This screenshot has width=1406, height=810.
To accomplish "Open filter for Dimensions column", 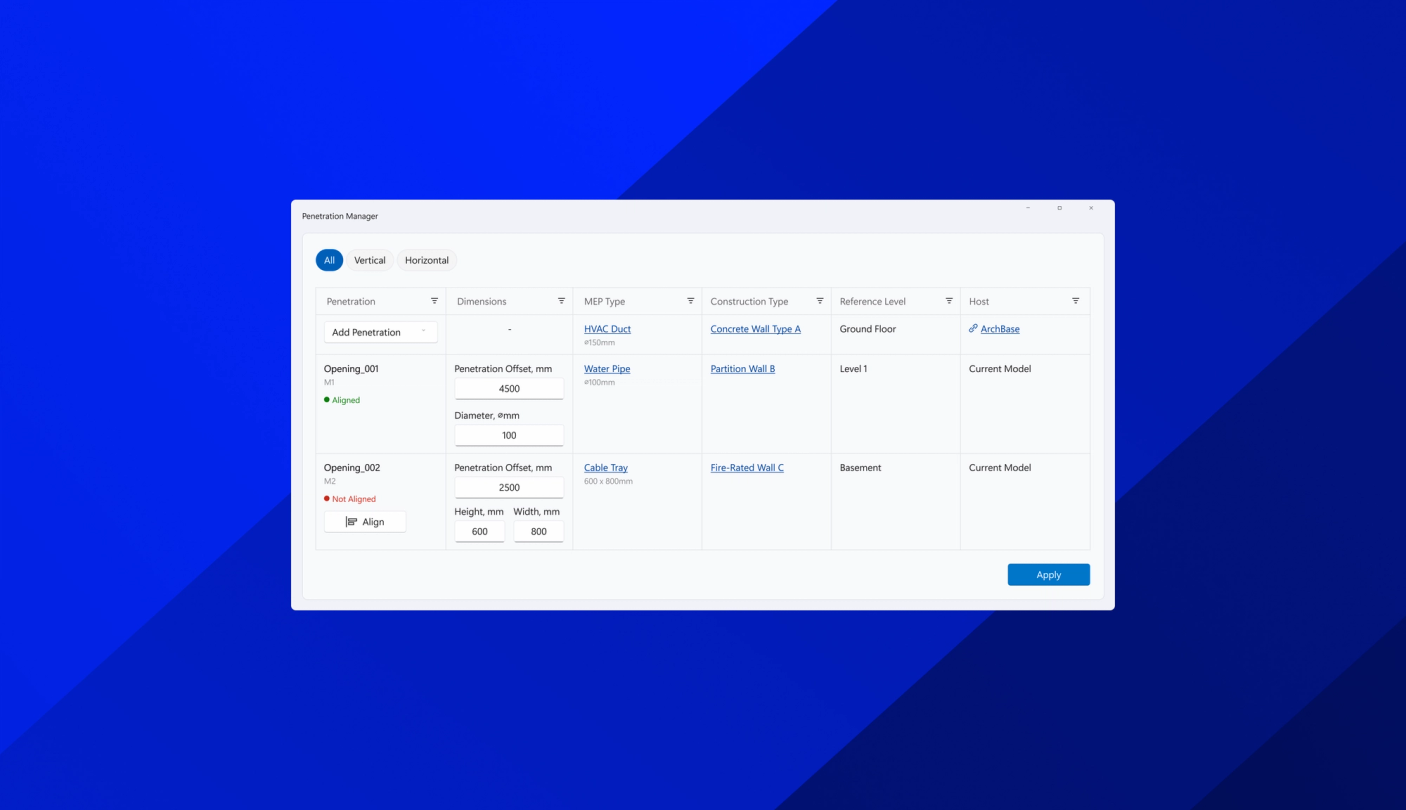I will [x=561, y=301].
